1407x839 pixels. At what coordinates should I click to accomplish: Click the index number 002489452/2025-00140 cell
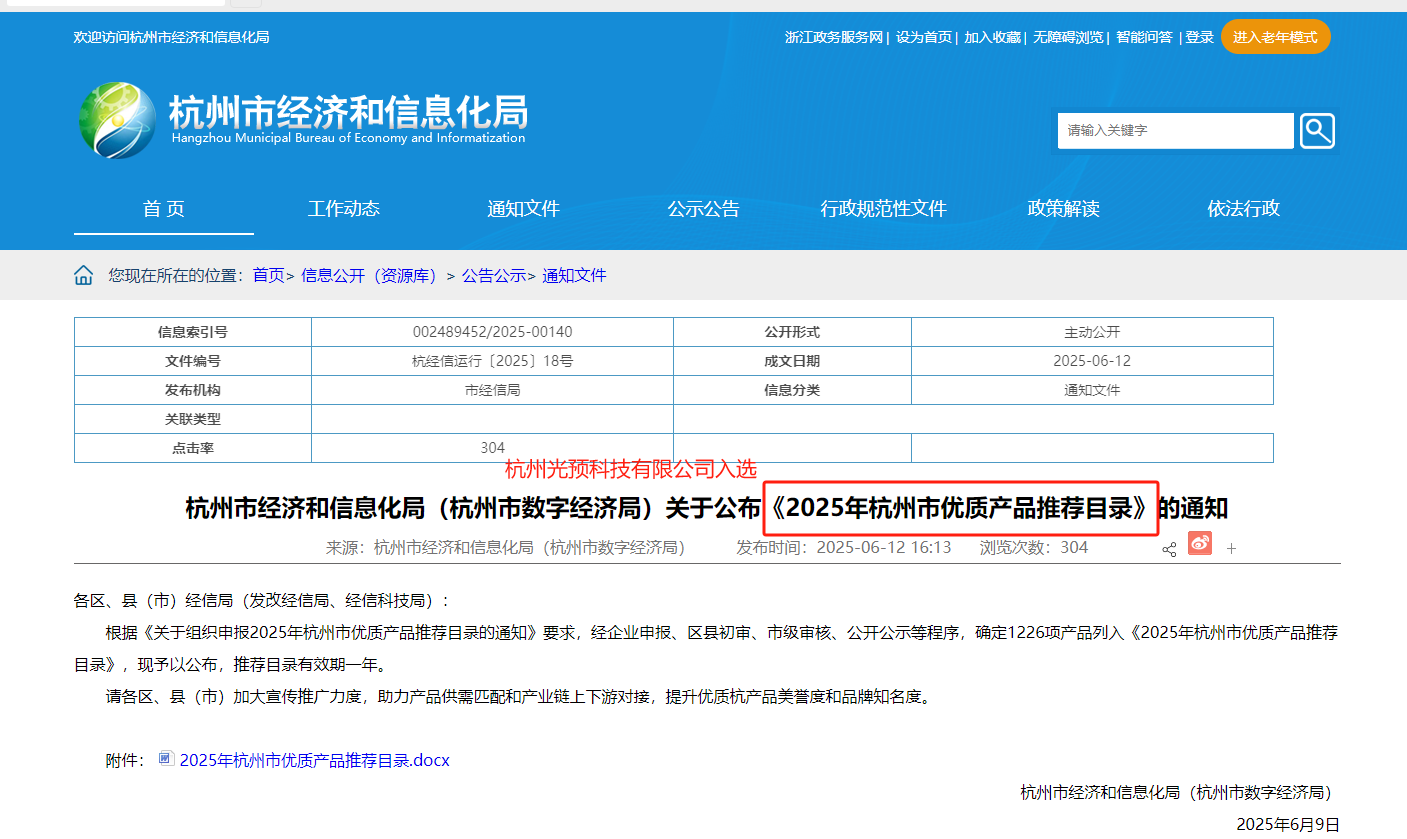click(x=493, y=332)
